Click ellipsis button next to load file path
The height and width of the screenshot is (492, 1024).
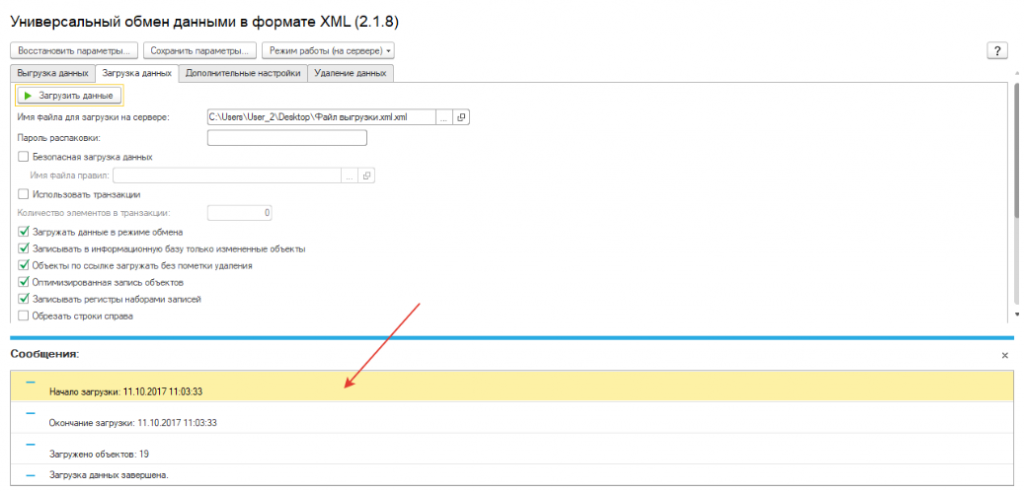(444, 118)
